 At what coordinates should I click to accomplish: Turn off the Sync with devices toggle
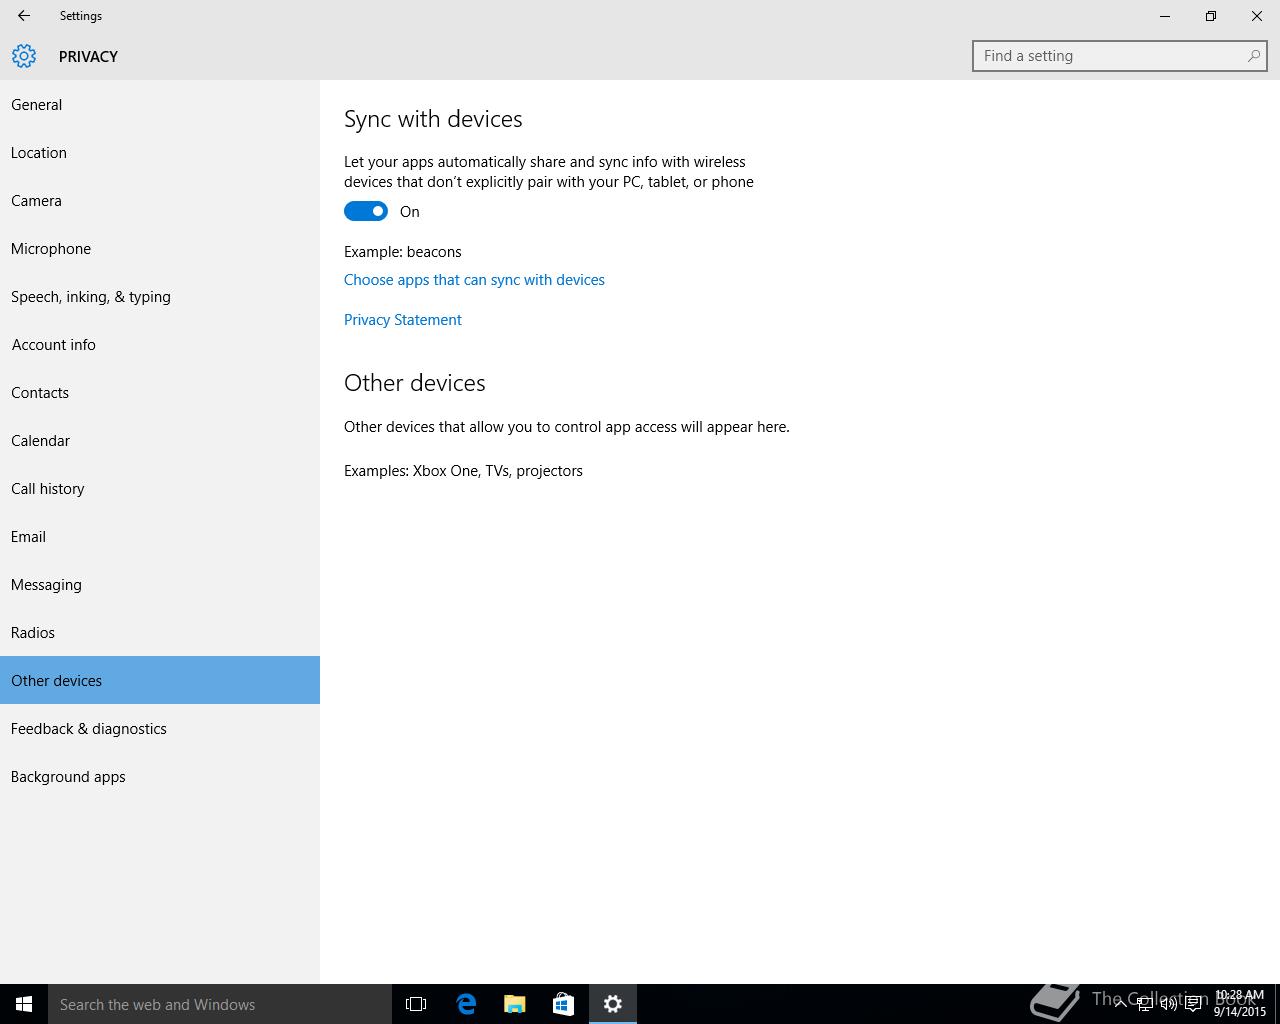point(366,211)
